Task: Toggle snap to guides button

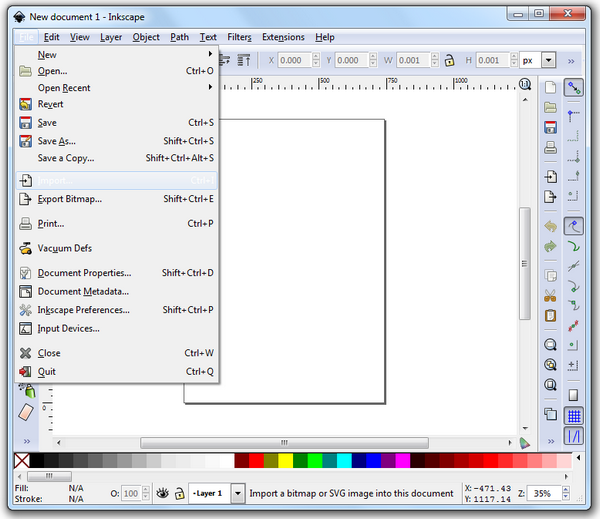Action: (574, 436)
